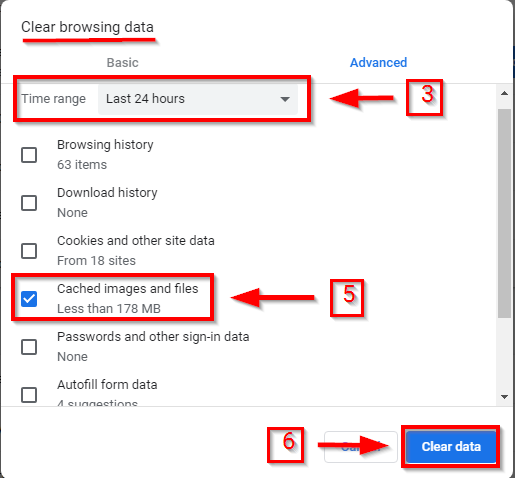The image size is (515, 478).
Task: Uncheck Cached images and files checkbox
Action: point(29,299)
